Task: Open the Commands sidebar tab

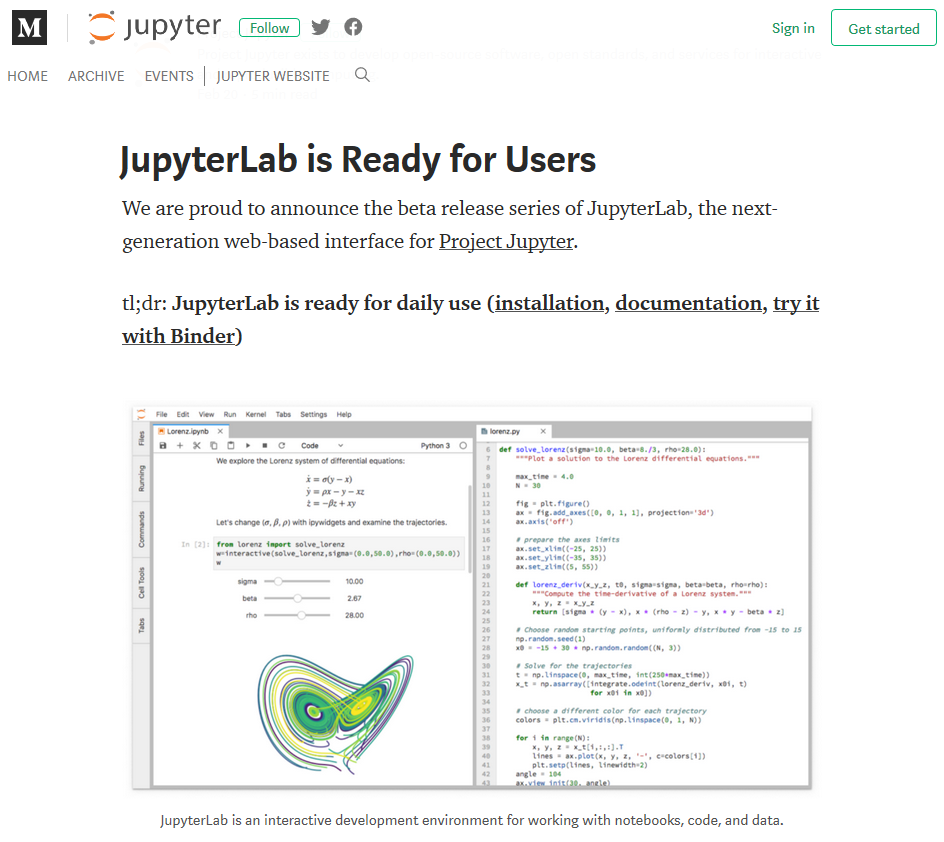Action: [141, 530]
